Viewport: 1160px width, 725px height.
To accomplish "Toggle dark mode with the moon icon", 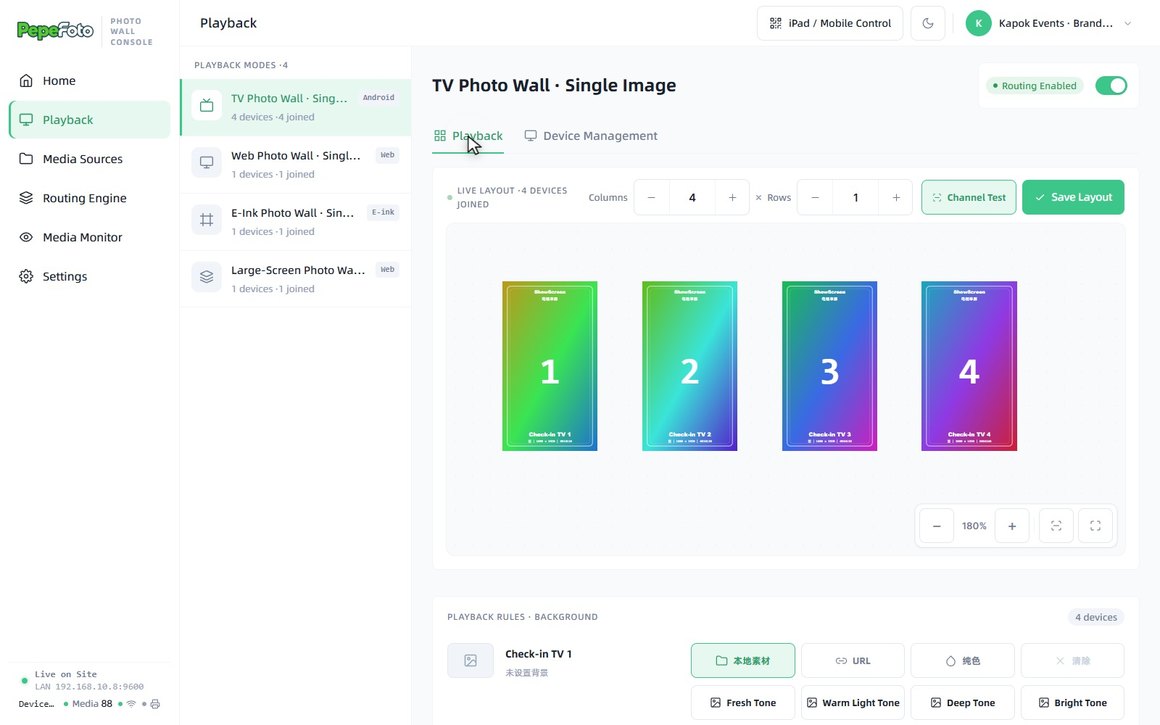I will coord(928,23).
